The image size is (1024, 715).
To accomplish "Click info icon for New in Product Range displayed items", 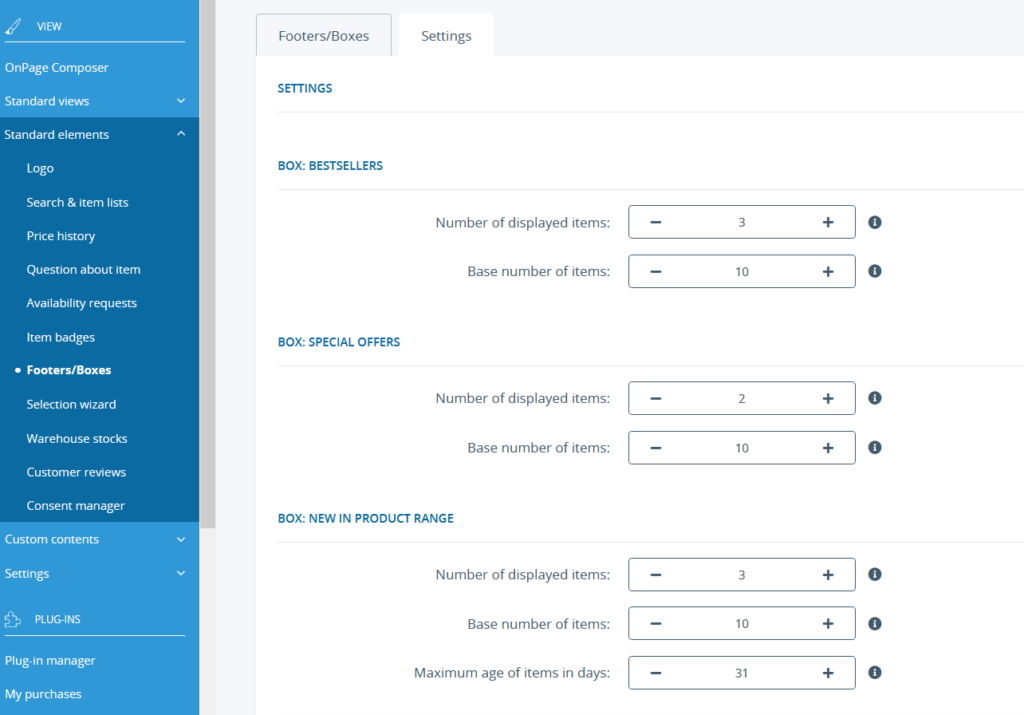I will click(875, 574).
